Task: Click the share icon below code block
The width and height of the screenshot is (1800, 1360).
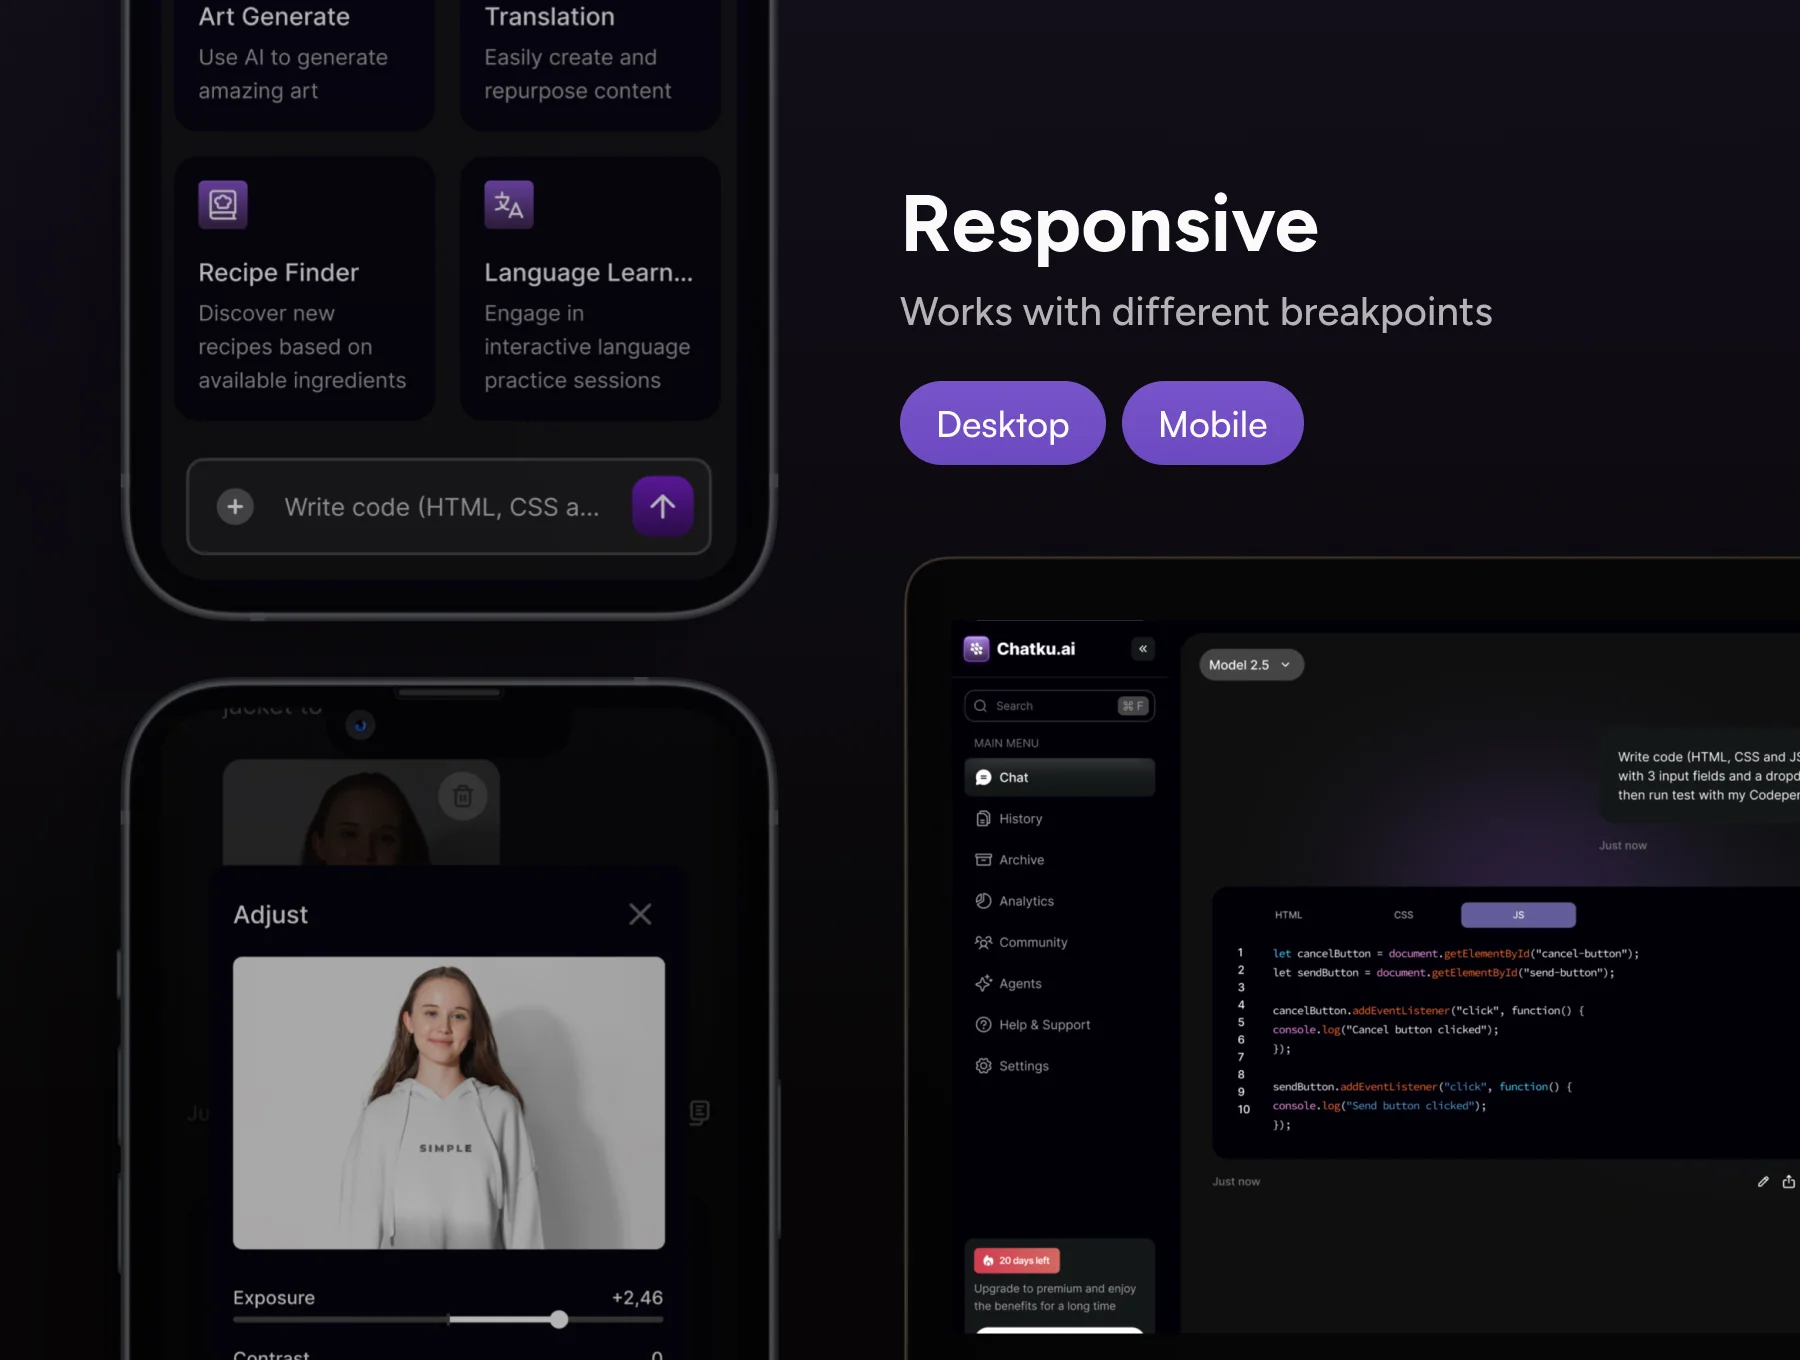Action: click(1789, 1182)
